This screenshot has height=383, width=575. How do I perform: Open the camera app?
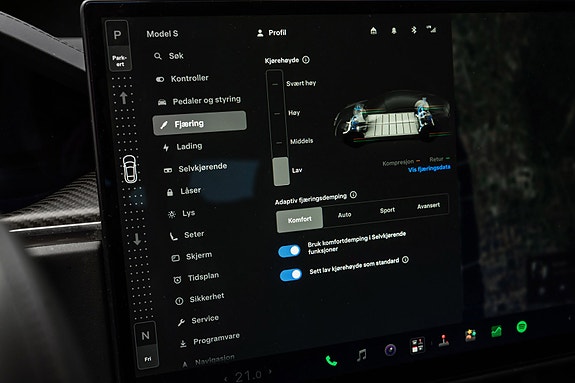pos(390,350)
